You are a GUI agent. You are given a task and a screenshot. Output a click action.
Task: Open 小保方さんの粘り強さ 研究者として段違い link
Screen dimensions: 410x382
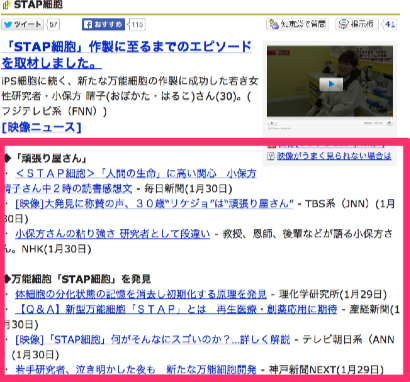coord(112,234)
